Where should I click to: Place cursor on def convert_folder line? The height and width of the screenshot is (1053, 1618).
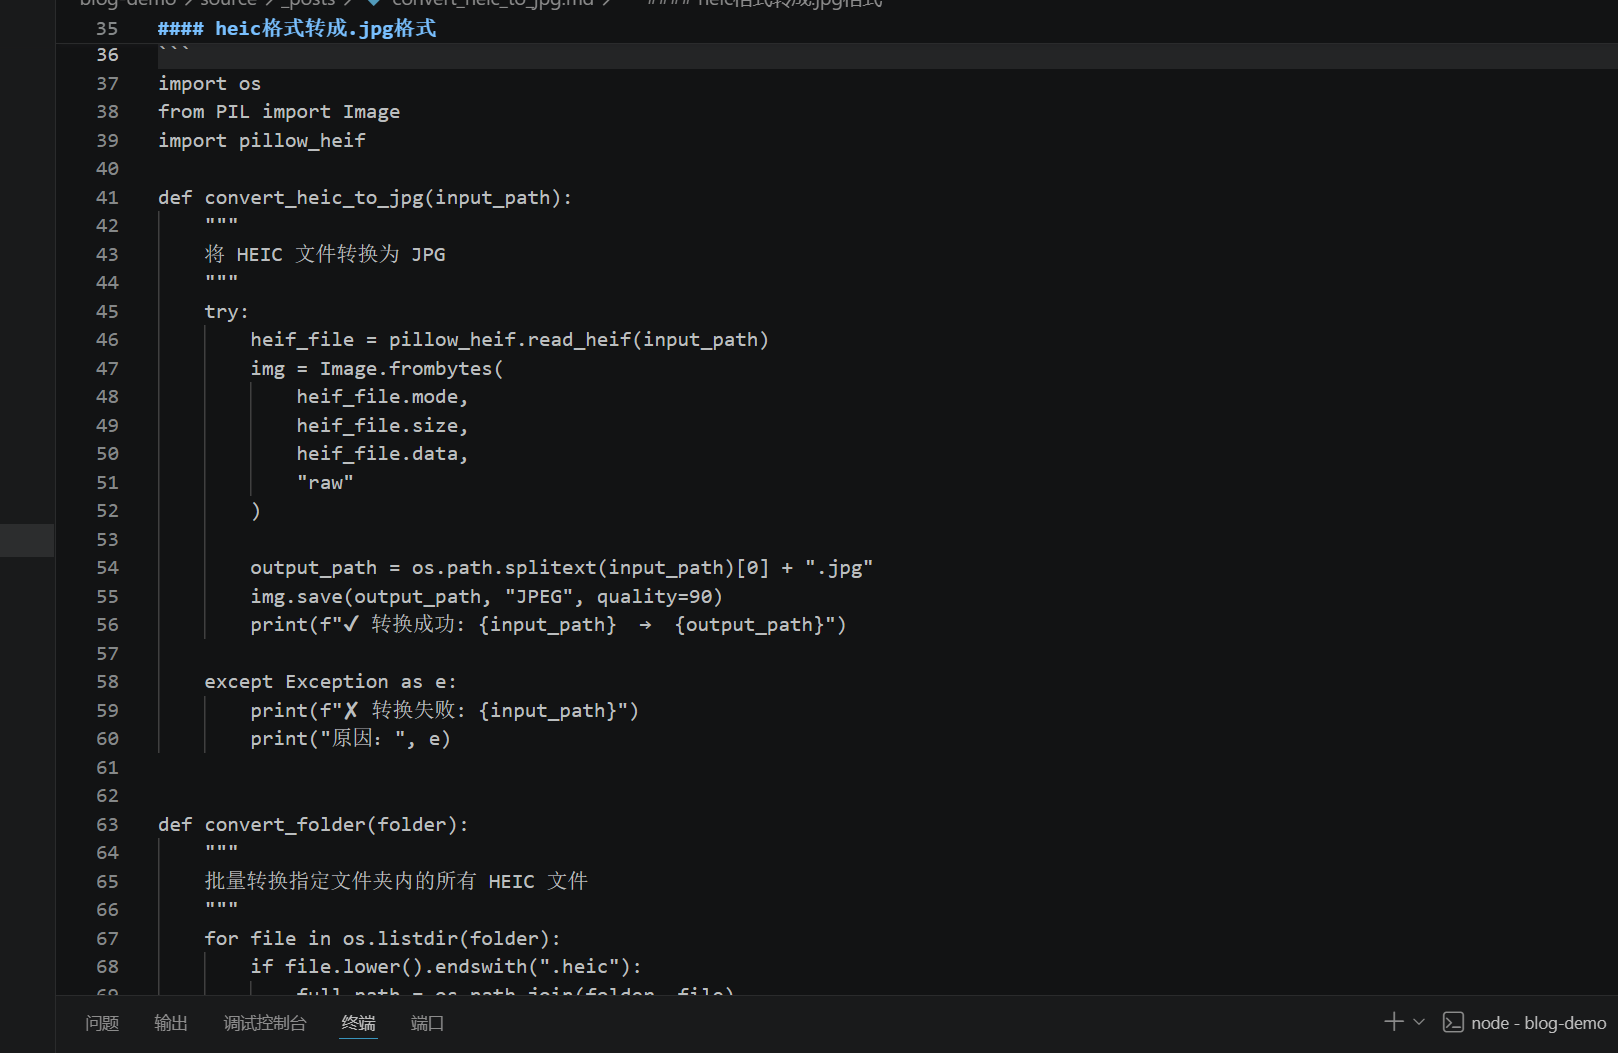pyautogui.click(x=313, y=825)
